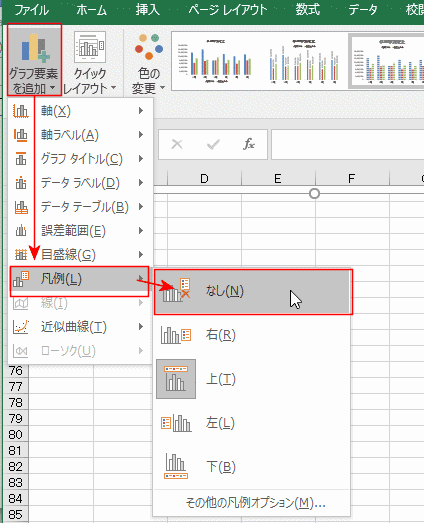The height and width of the screenshot is (523, 424).
Task: Open the グラフ要素を追加 button
Action: pyautogui.click(x=34, y=60)
